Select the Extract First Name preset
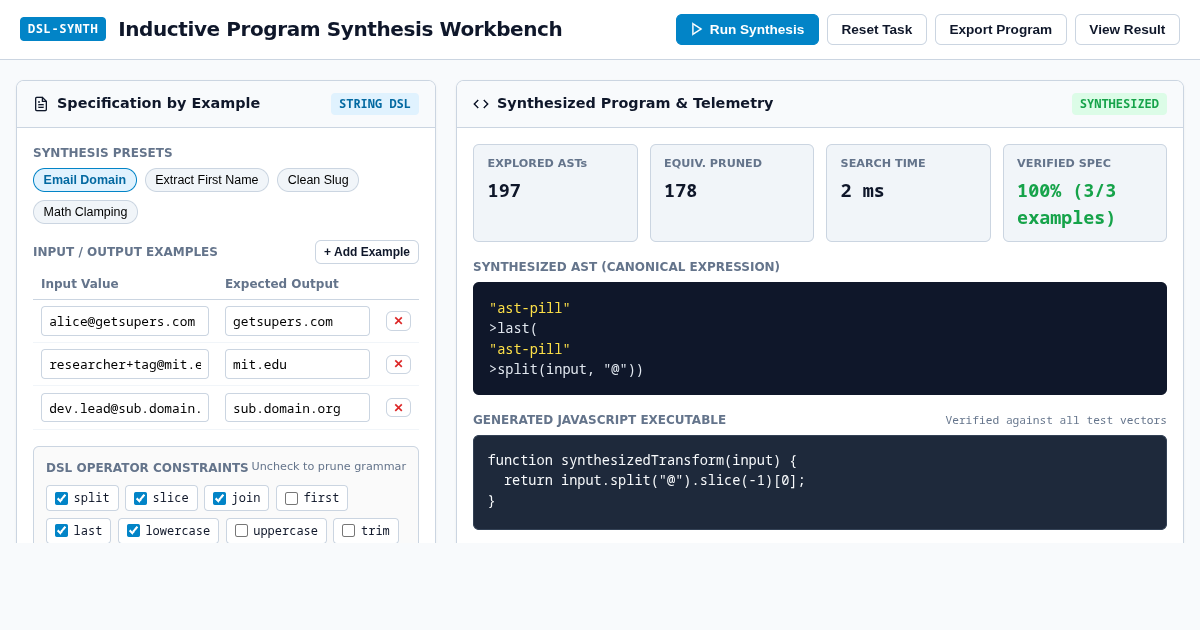Viewport: 1200px width, 630px height. coord(207,180)
